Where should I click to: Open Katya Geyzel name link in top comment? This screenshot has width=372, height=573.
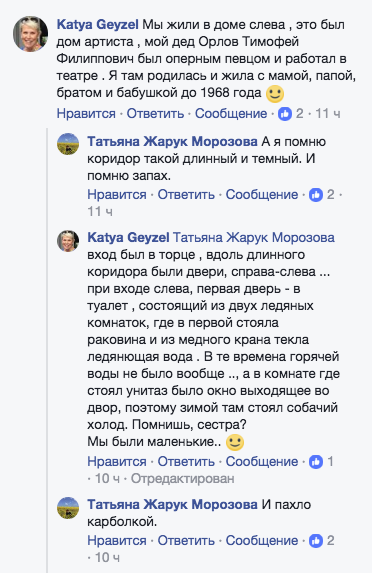(98, 25)
